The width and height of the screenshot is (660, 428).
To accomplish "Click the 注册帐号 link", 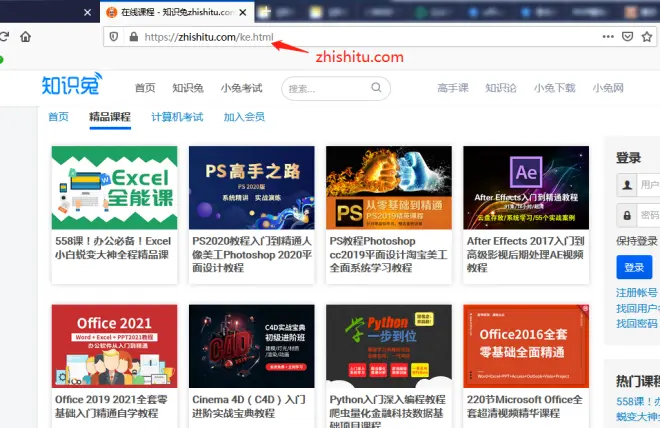I will [x=636, y=292].
